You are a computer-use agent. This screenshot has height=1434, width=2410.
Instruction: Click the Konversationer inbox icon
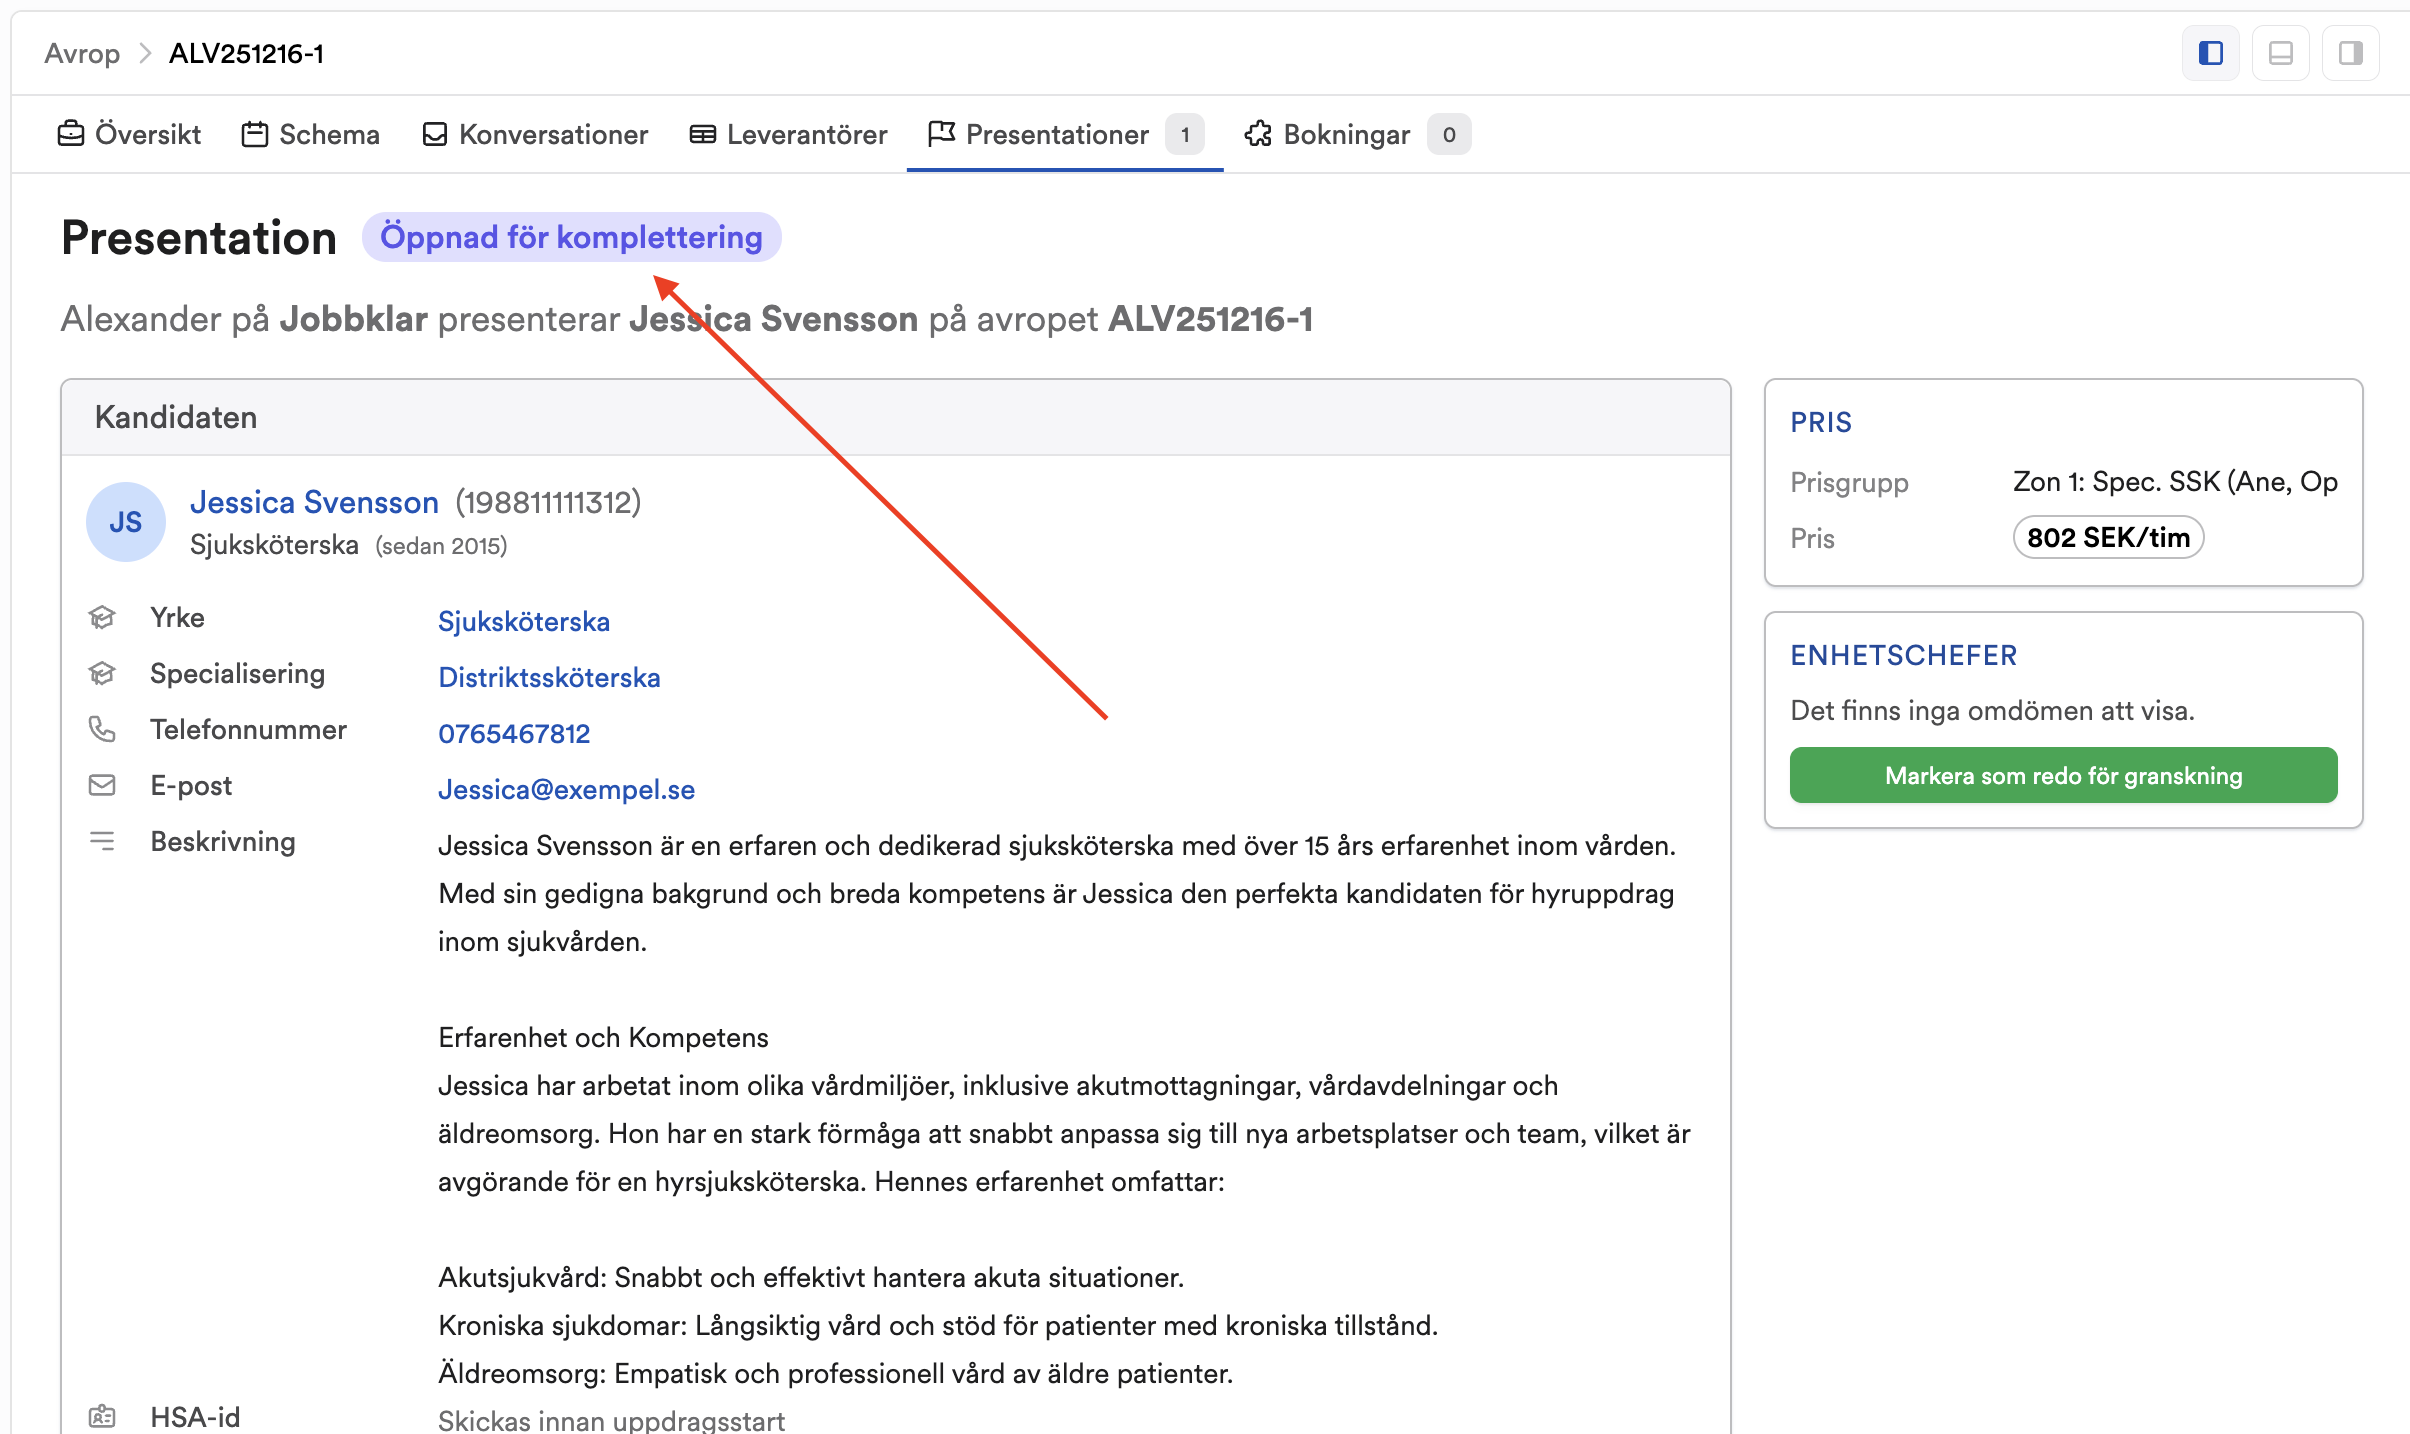point(435,133)
